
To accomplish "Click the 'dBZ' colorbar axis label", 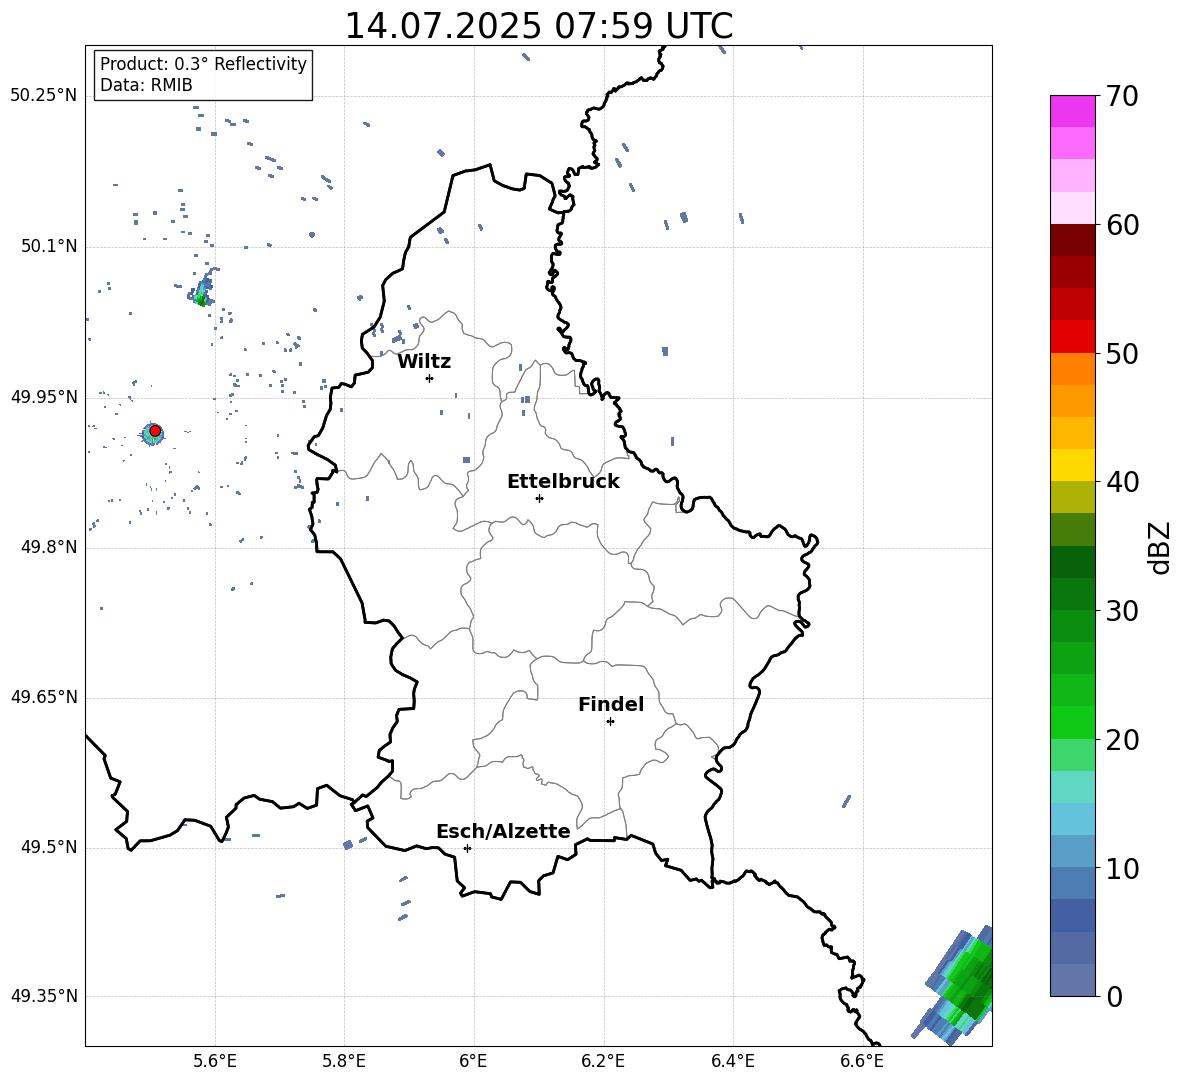I will pos(1160,547).
